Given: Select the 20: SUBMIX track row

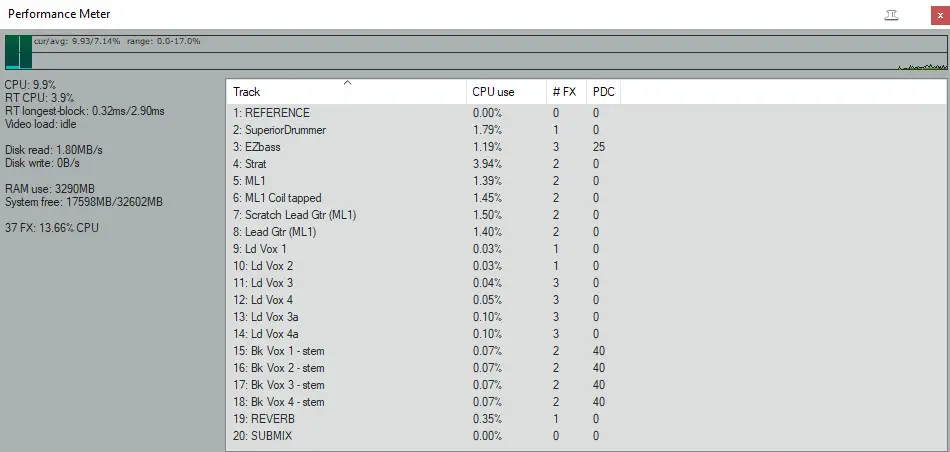Looking at the screenshot, I should point(586,436).
